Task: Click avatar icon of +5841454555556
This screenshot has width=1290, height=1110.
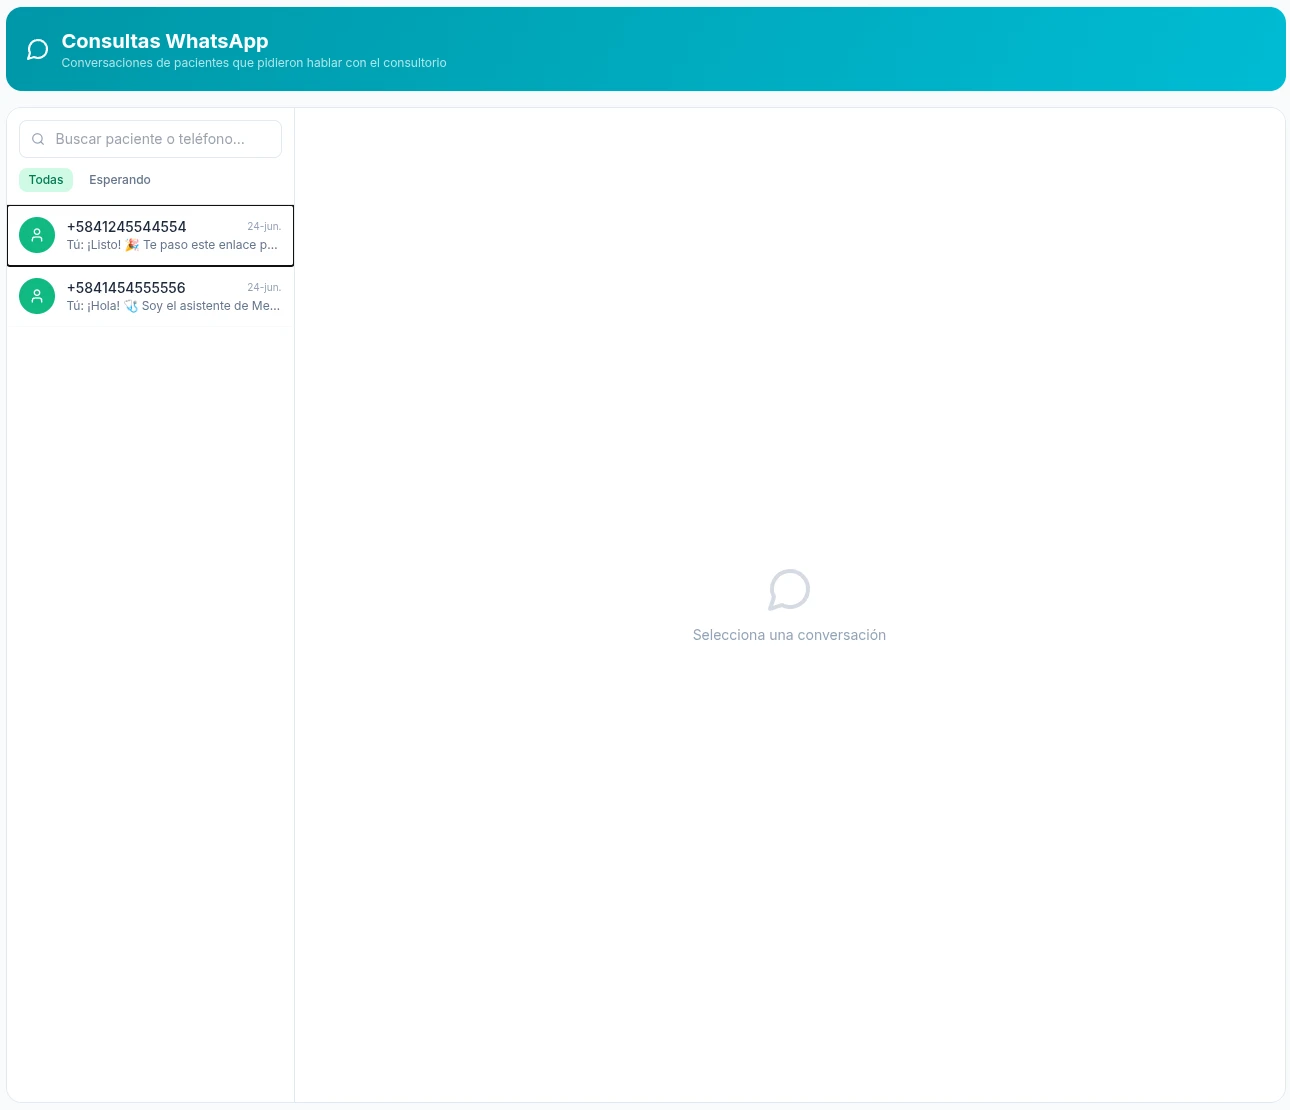Action: pos(37,296)
